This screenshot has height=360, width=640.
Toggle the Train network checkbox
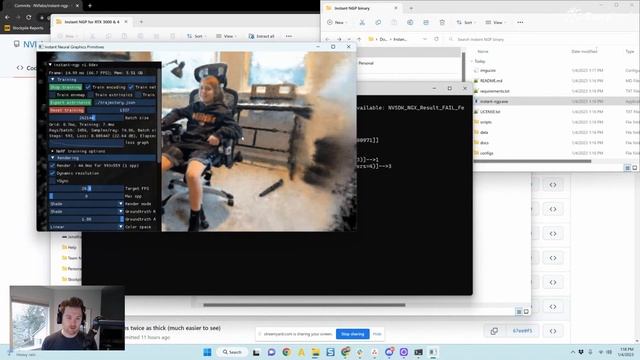131,87
